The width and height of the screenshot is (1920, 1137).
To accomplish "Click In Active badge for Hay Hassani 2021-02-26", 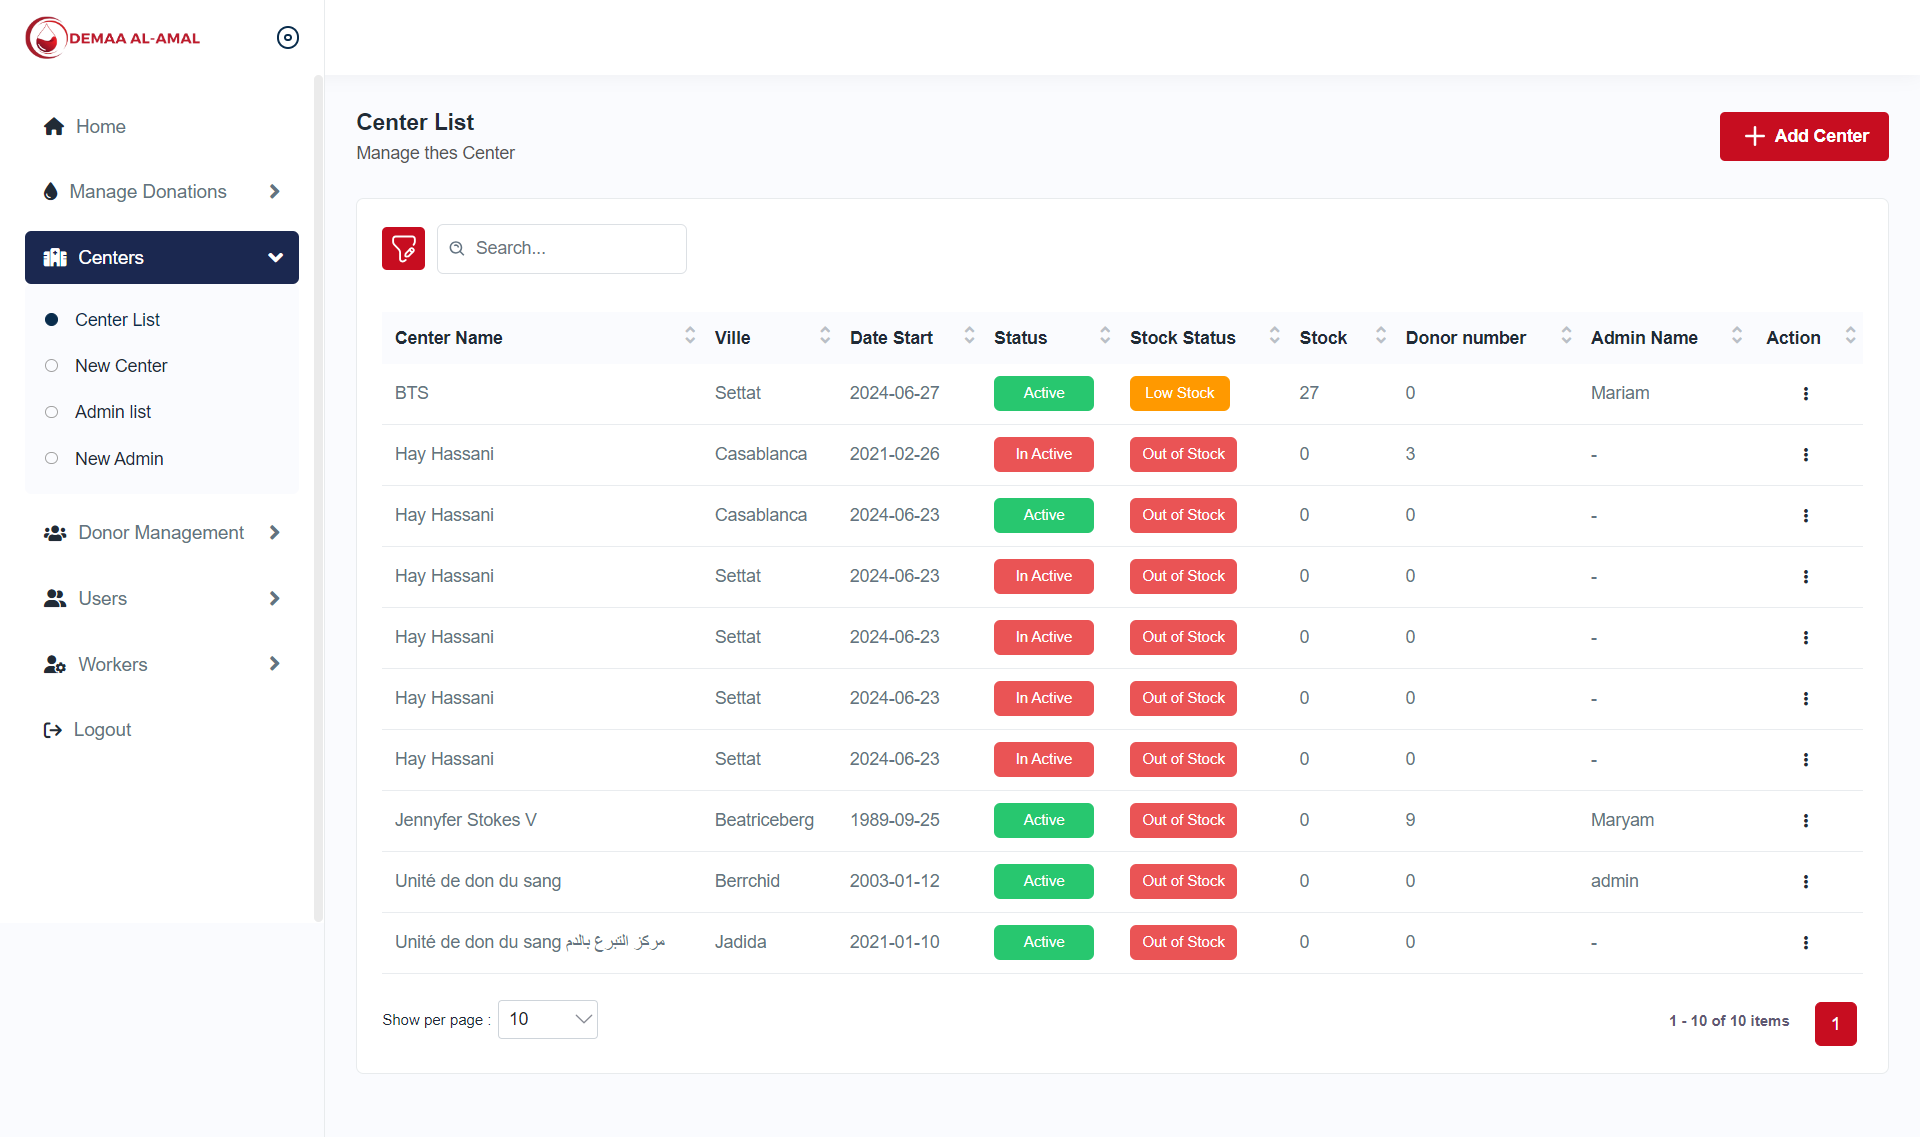I will coord(1044,455).
